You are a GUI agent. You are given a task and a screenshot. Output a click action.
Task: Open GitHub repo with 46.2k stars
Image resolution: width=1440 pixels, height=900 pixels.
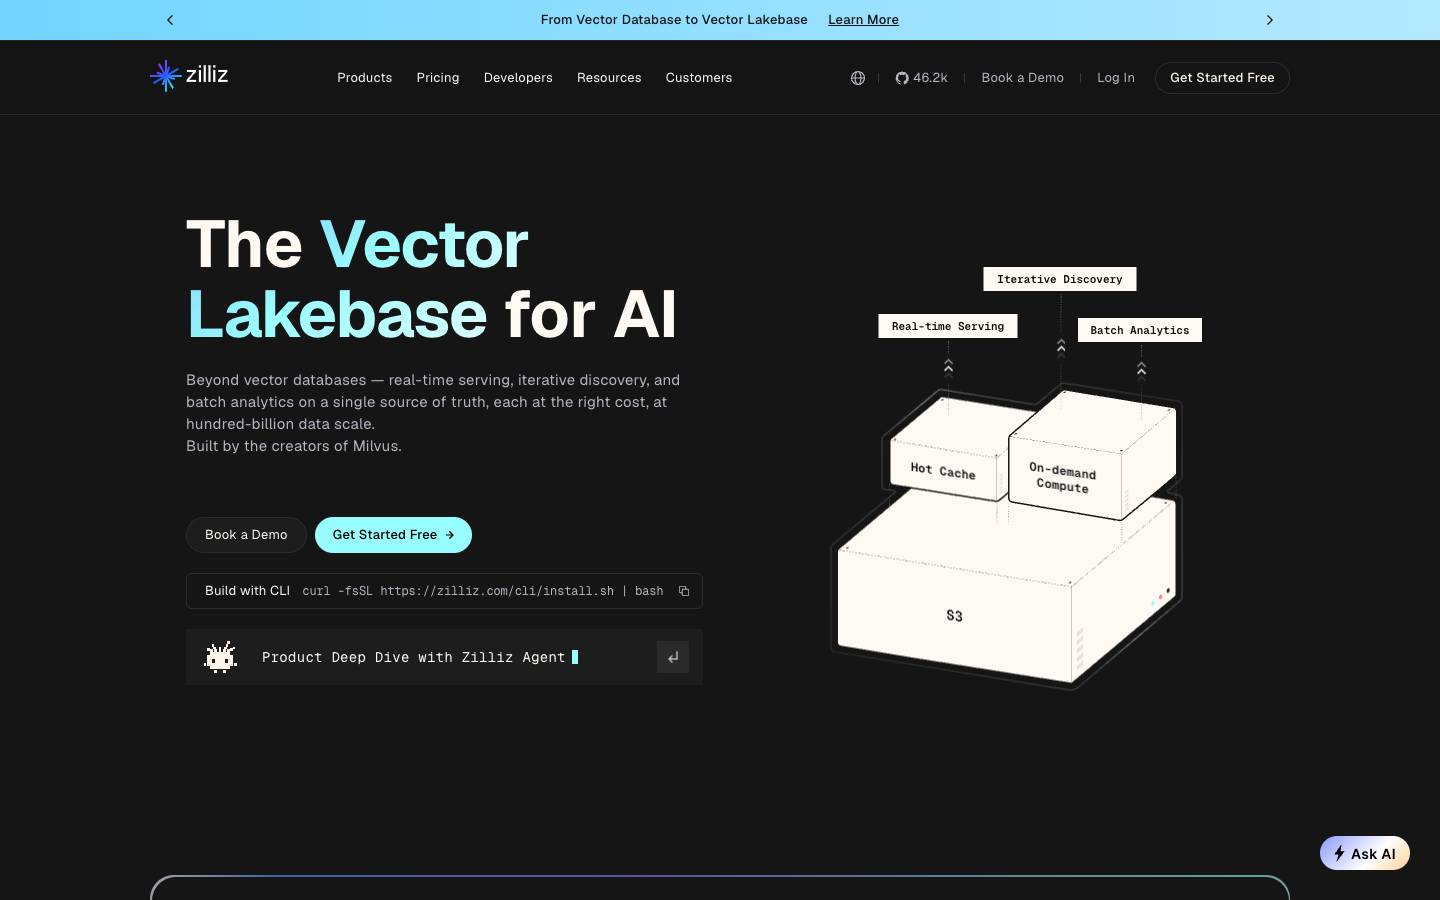coord(921,78)
